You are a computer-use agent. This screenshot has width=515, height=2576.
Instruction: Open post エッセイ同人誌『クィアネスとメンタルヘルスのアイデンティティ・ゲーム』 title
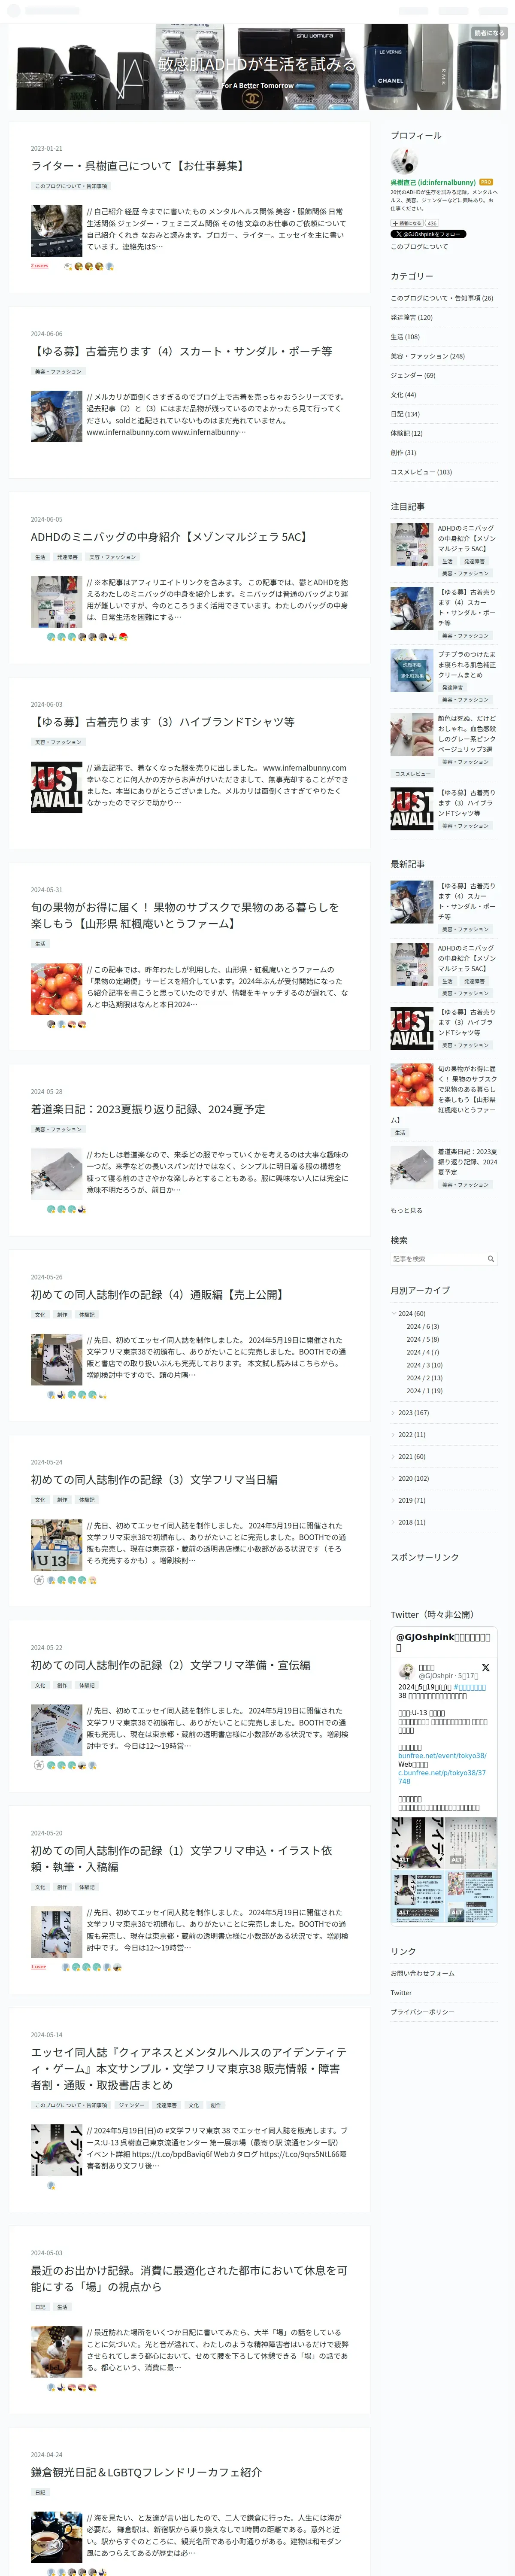pos(189,2068)
